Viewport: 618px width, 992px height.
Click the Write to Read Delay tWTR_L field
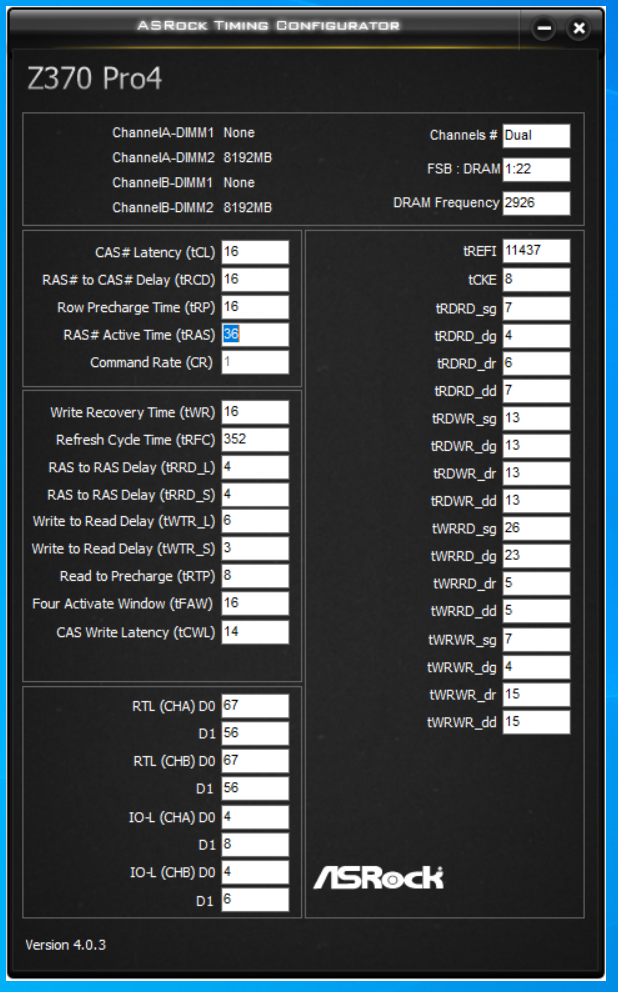coord(255,521)
